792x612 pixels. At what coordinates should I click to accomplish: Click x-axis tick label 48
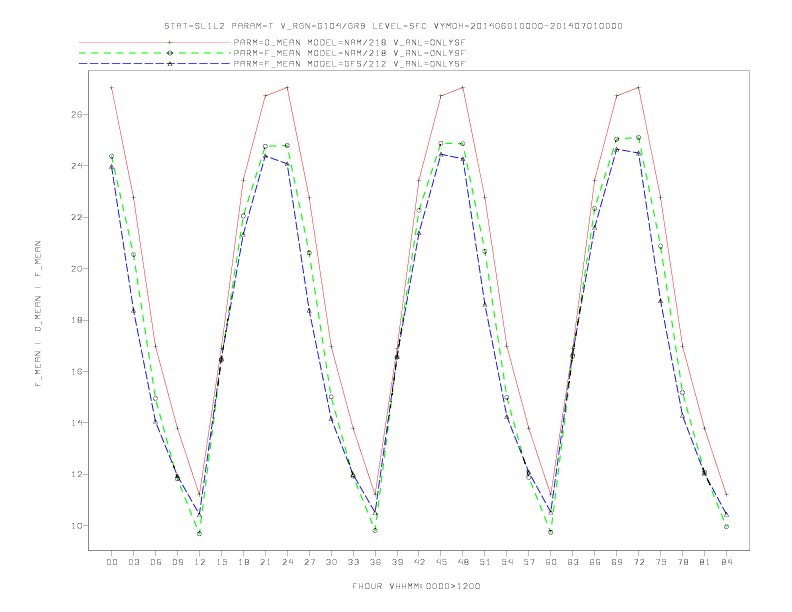(463, 562)
